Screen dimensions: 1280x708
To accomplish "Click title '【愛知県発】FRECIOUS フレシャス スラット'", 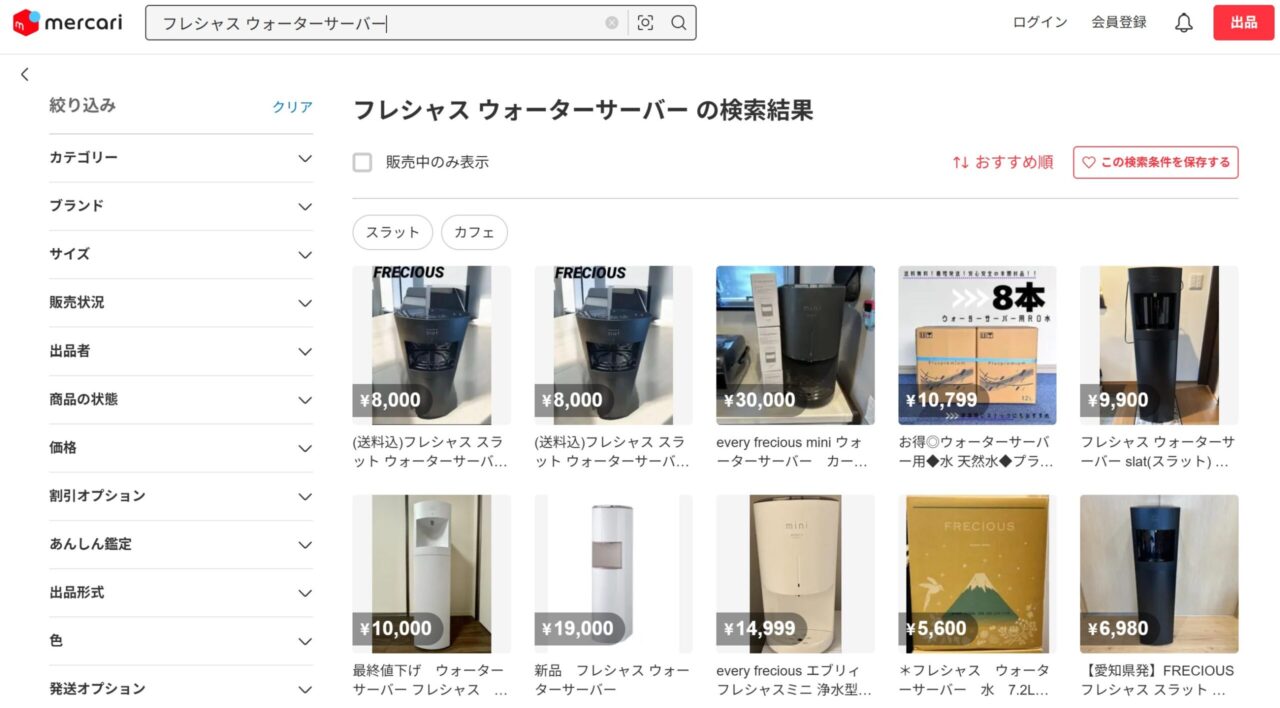I will (x=1157, y=680).
